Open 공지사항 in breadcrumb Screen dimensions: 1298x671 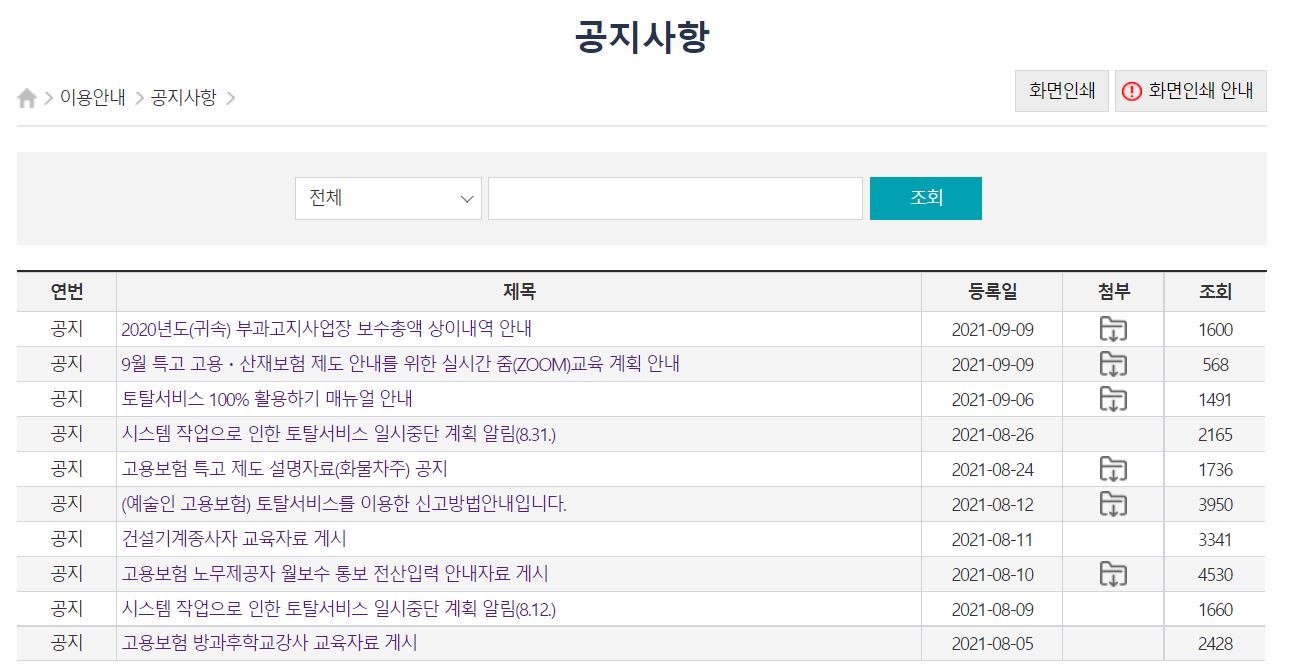[183, 98]
